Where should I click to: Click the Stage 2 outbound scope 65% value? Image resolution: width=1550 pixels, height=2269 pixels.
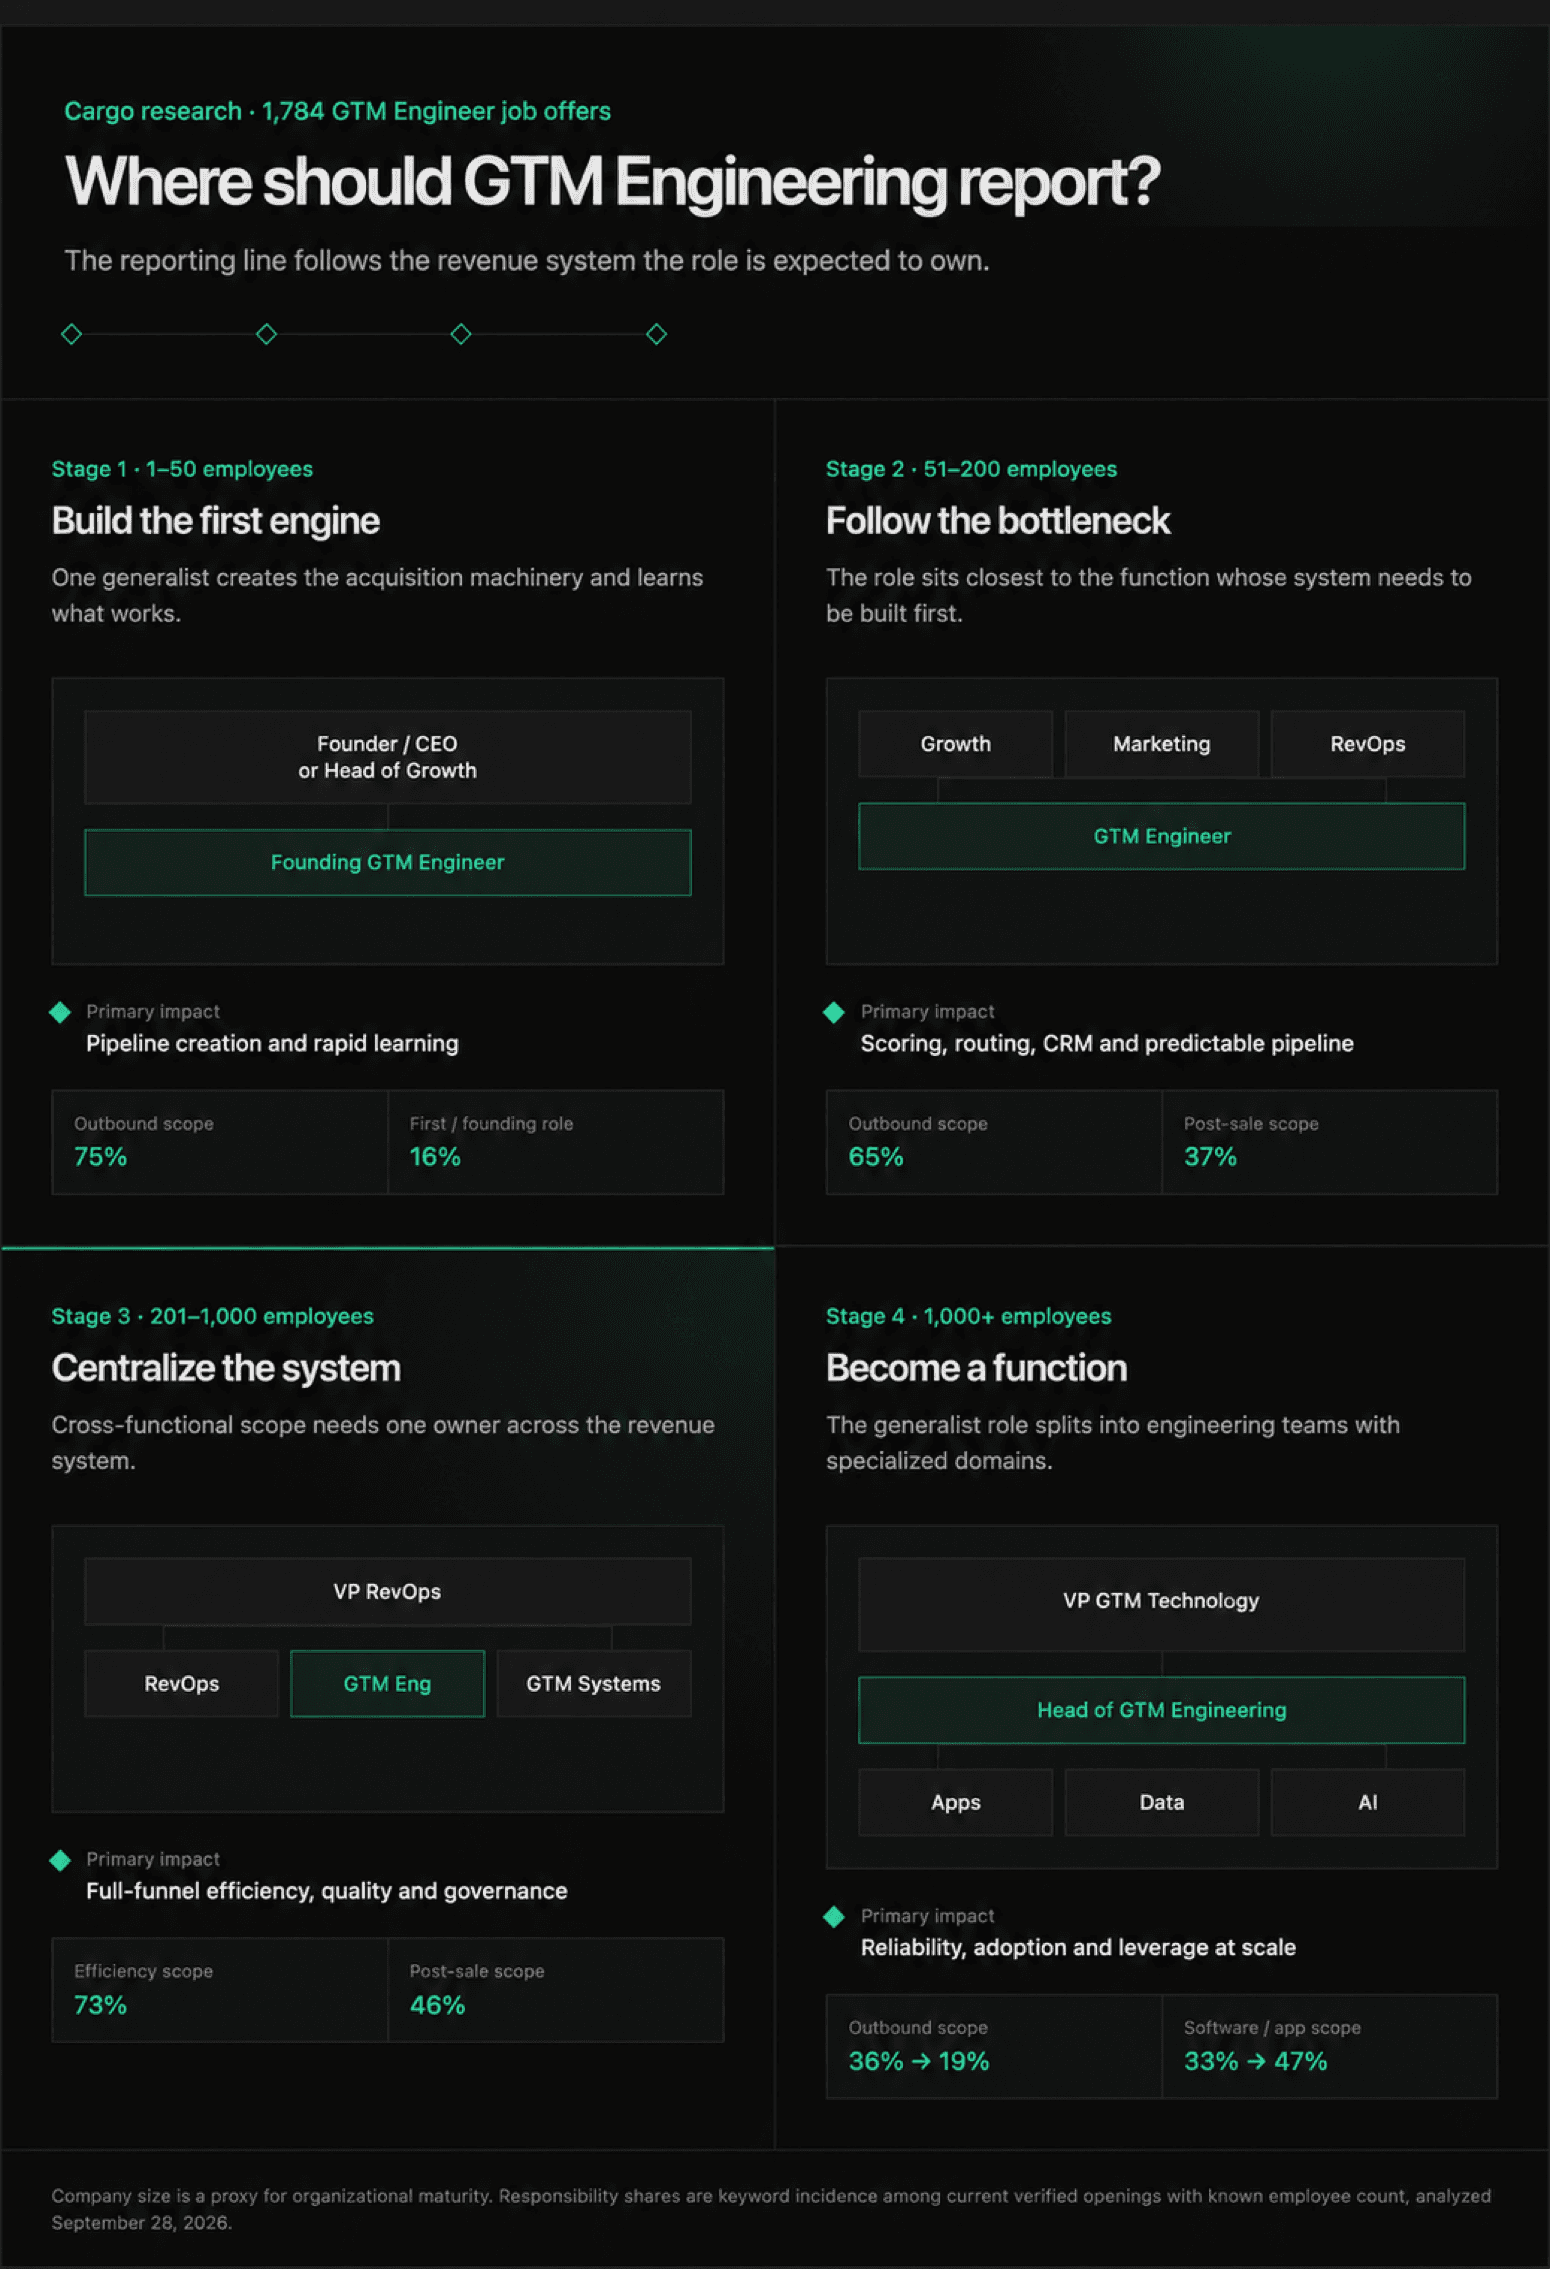click(876, 1157)
